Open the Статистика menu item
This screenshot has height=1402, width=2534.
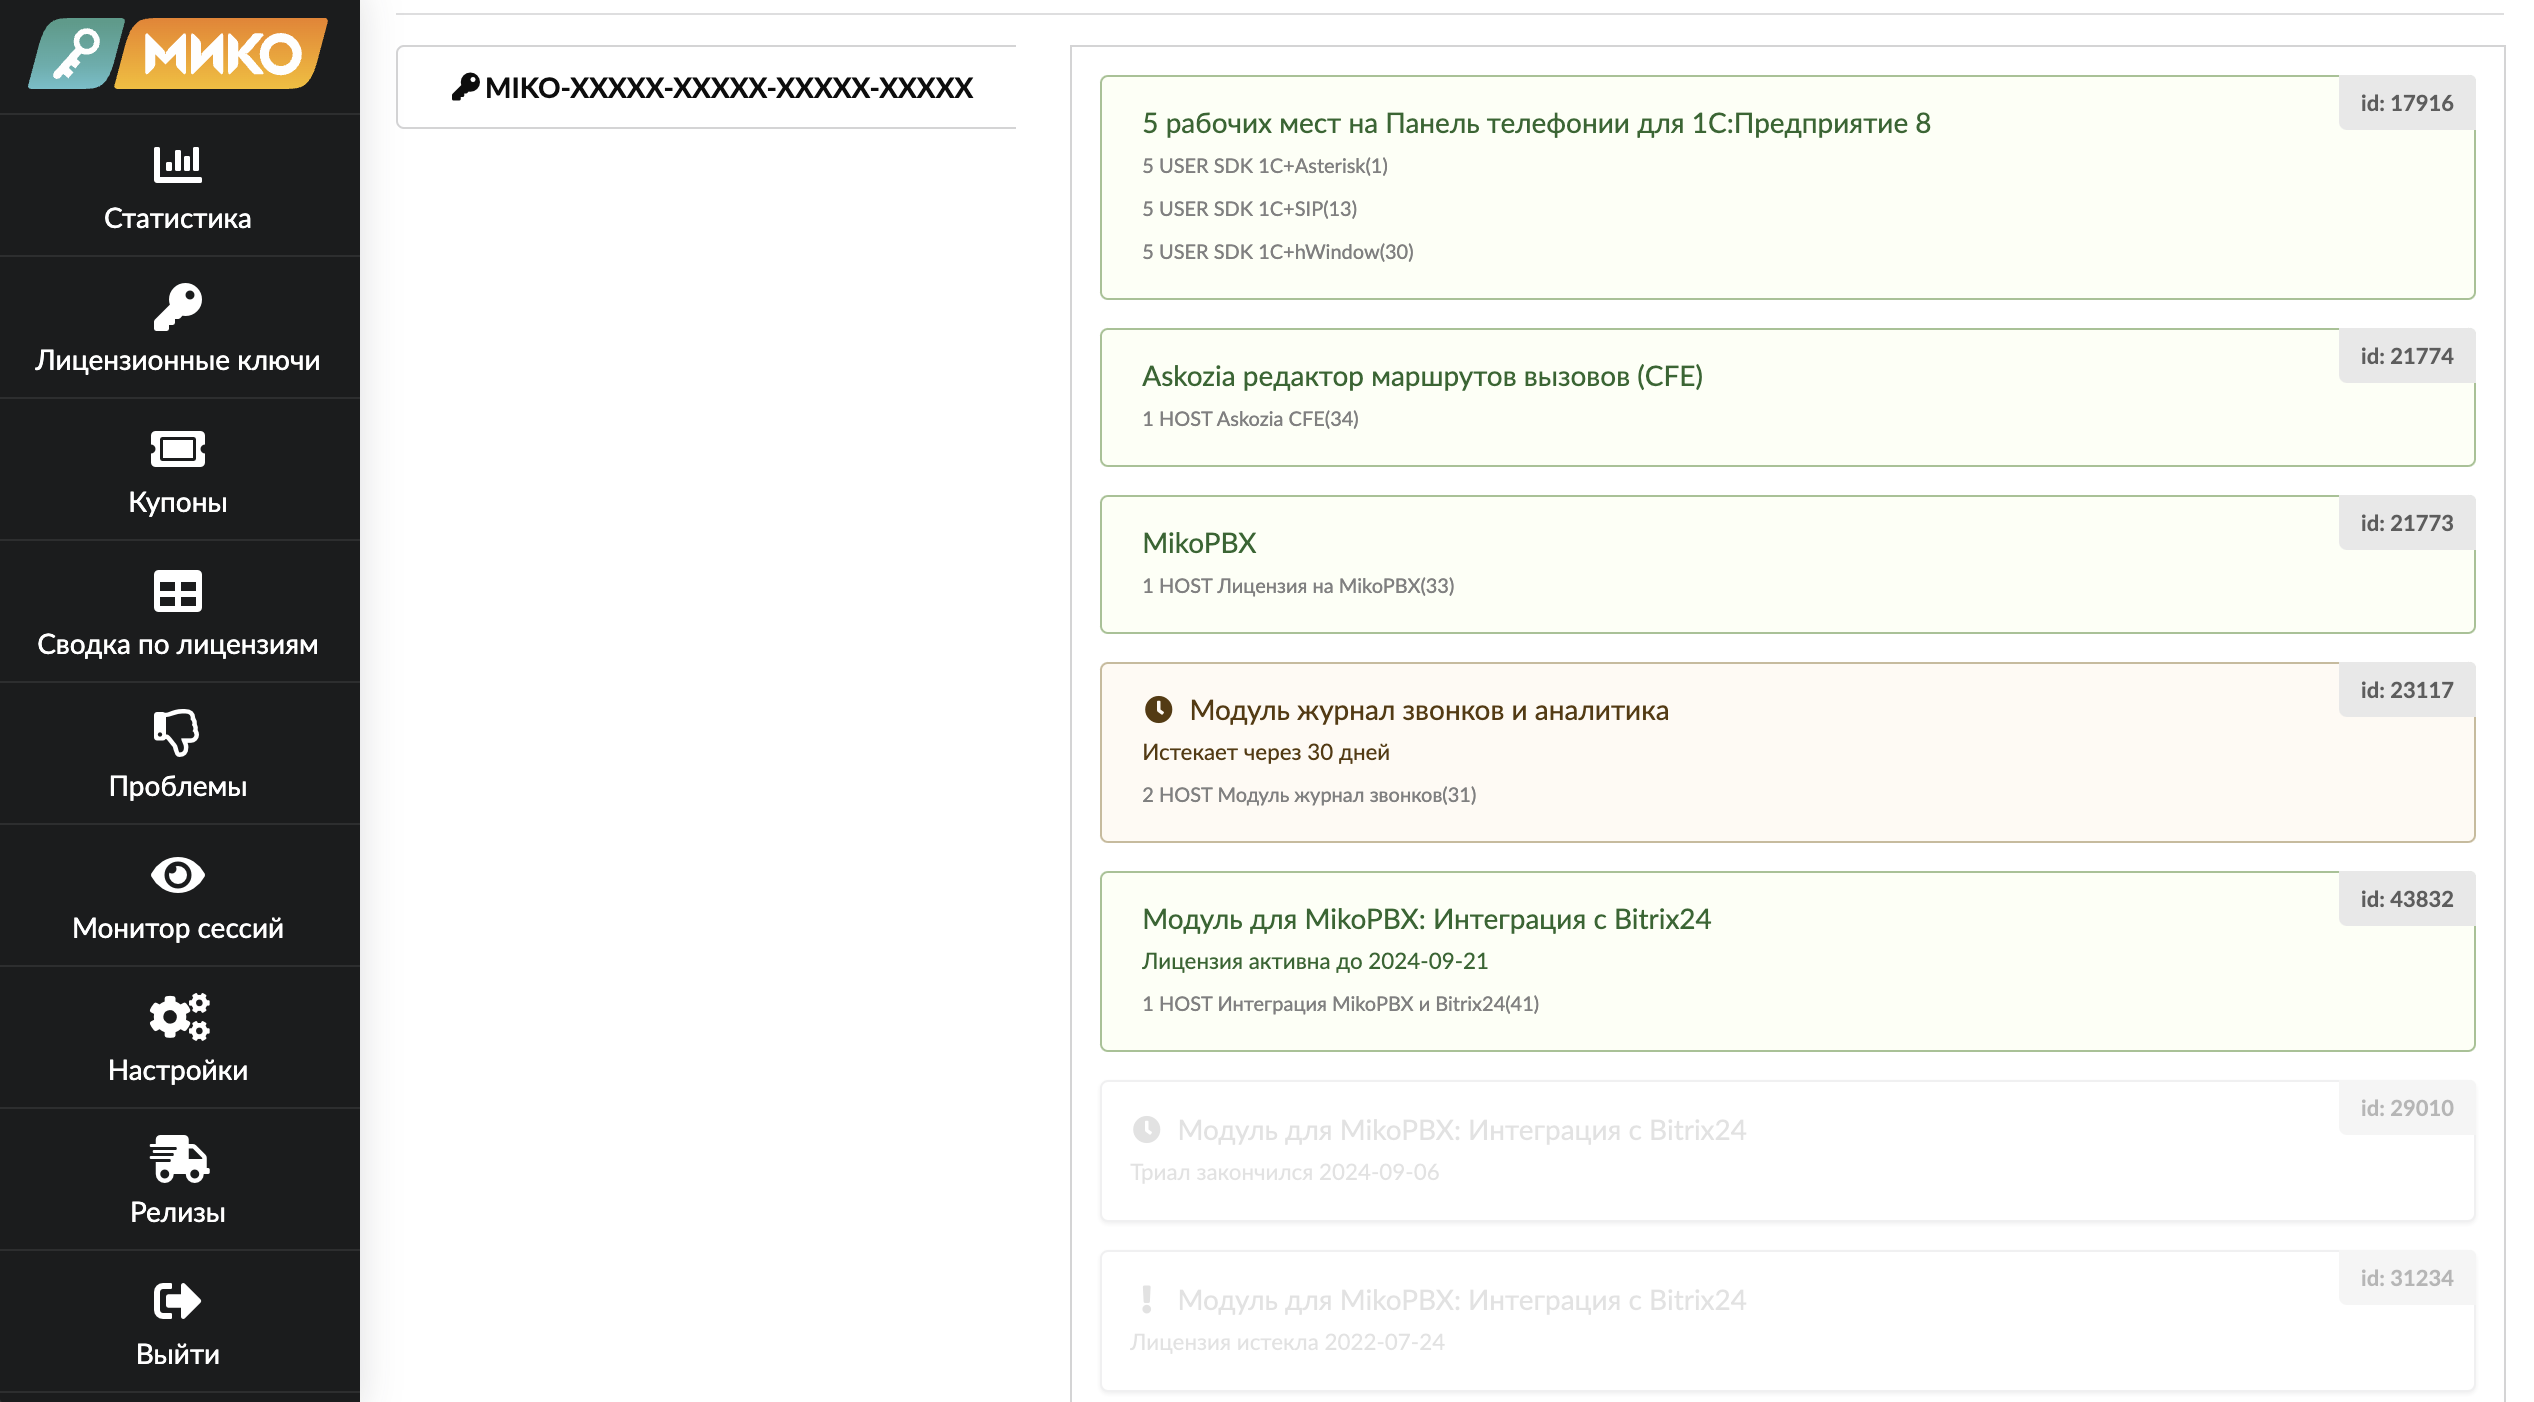coord(178,218)
